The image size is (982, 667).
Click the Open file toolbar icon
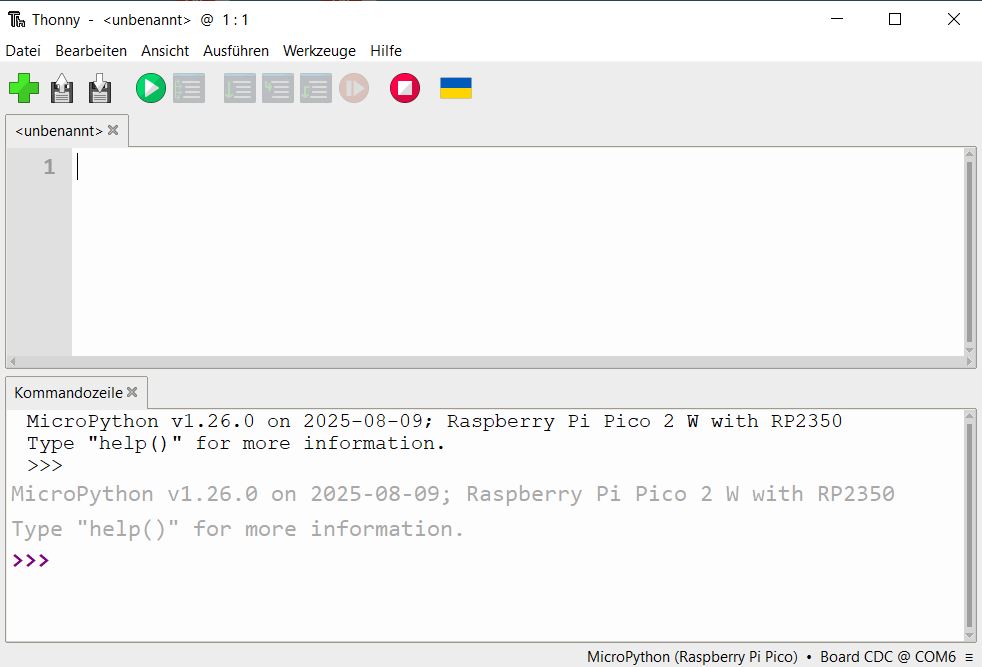62,89
